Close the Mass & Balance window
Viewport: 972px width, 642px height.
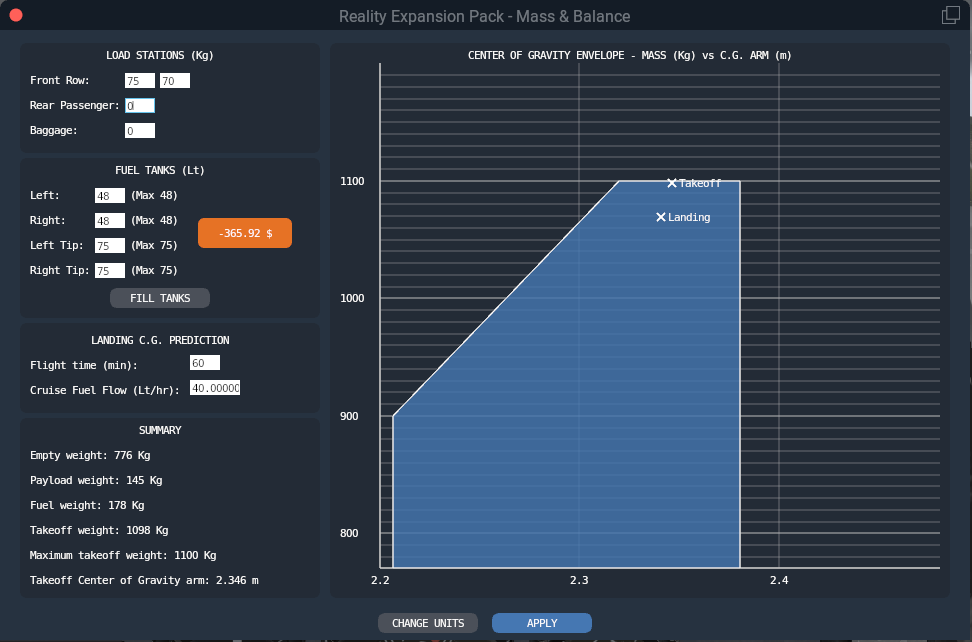(x=16, y=15)
